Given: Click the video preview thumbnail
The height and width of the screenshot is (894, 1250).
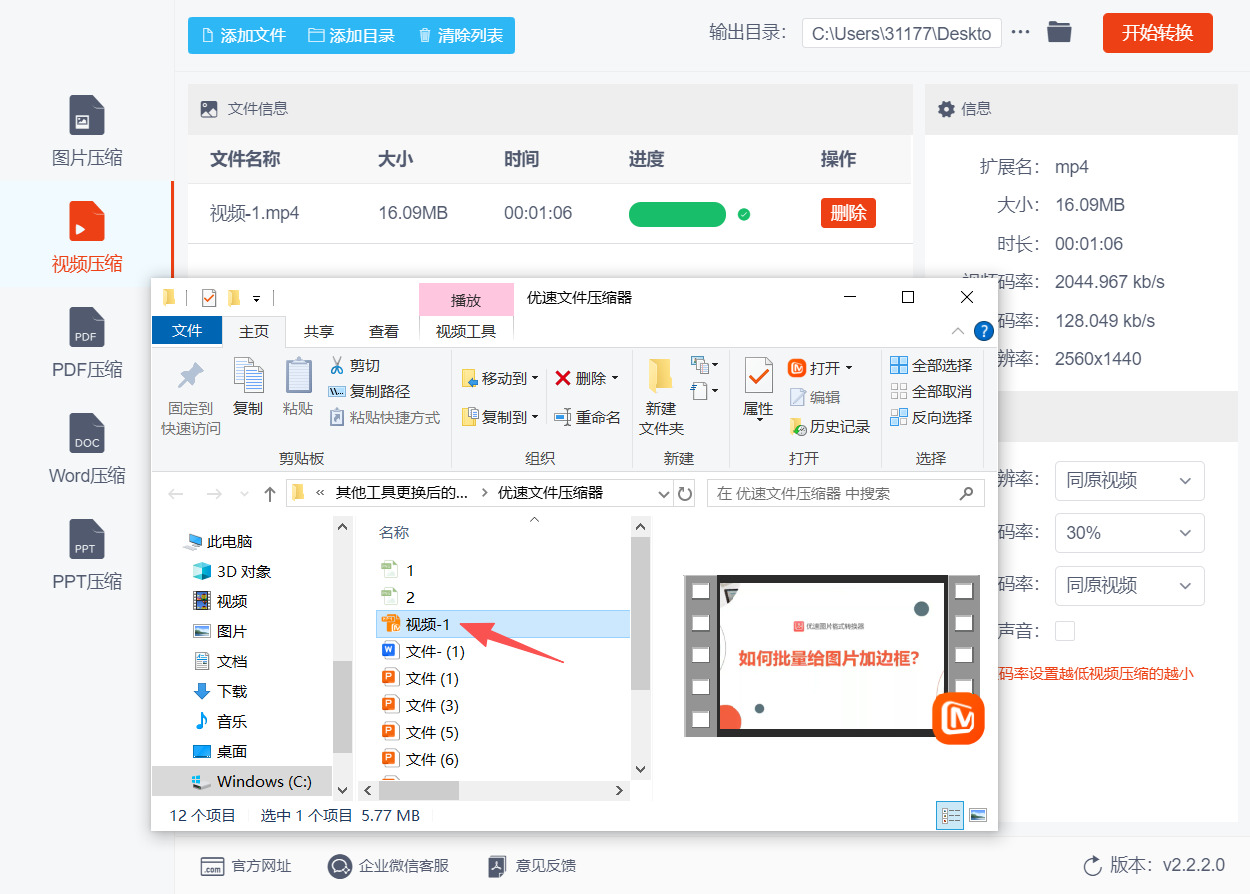Looking at the screenshot, I should pos(832,656).
